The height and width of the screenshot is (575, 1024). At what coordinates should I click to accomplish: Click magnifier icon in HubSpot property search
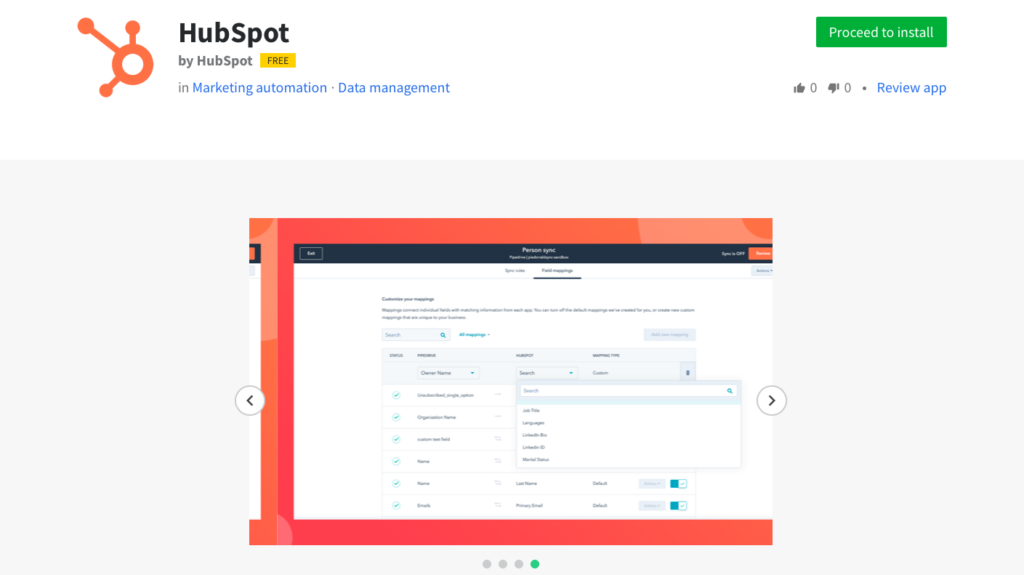click(x=730, y=391)
